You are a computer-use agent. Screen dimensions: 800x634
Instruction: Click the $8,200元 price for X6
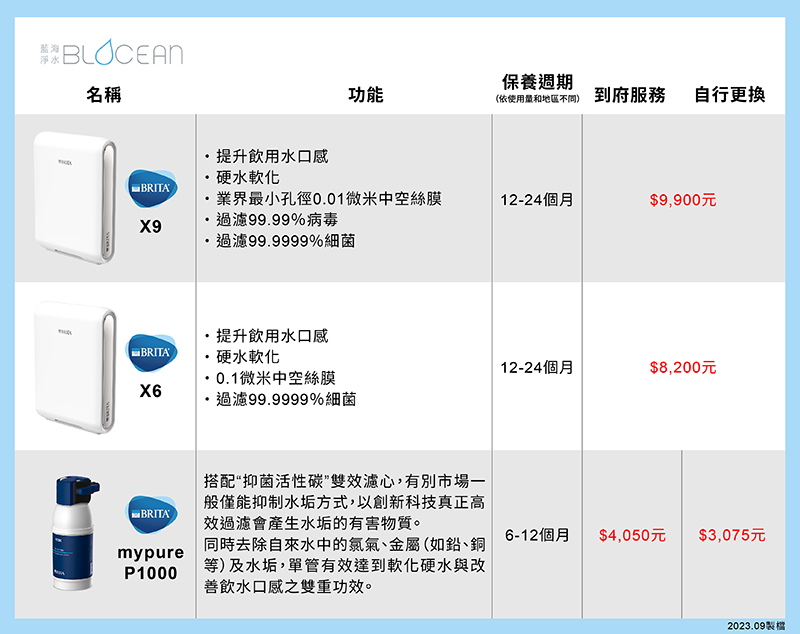pos(683,367)
